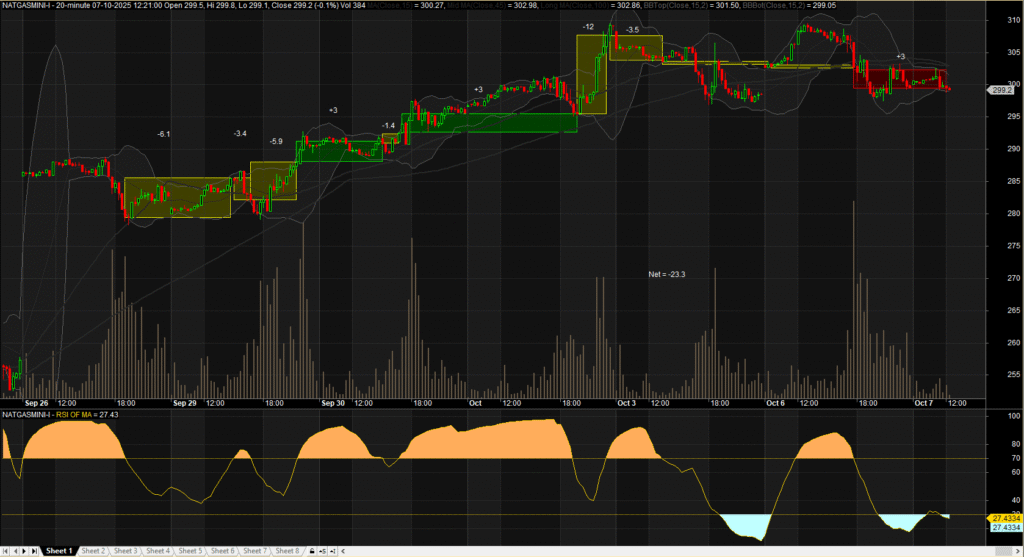The image size is (1024, 557).
Task: Click the Oct 3 date label
Action: [626, 404]
